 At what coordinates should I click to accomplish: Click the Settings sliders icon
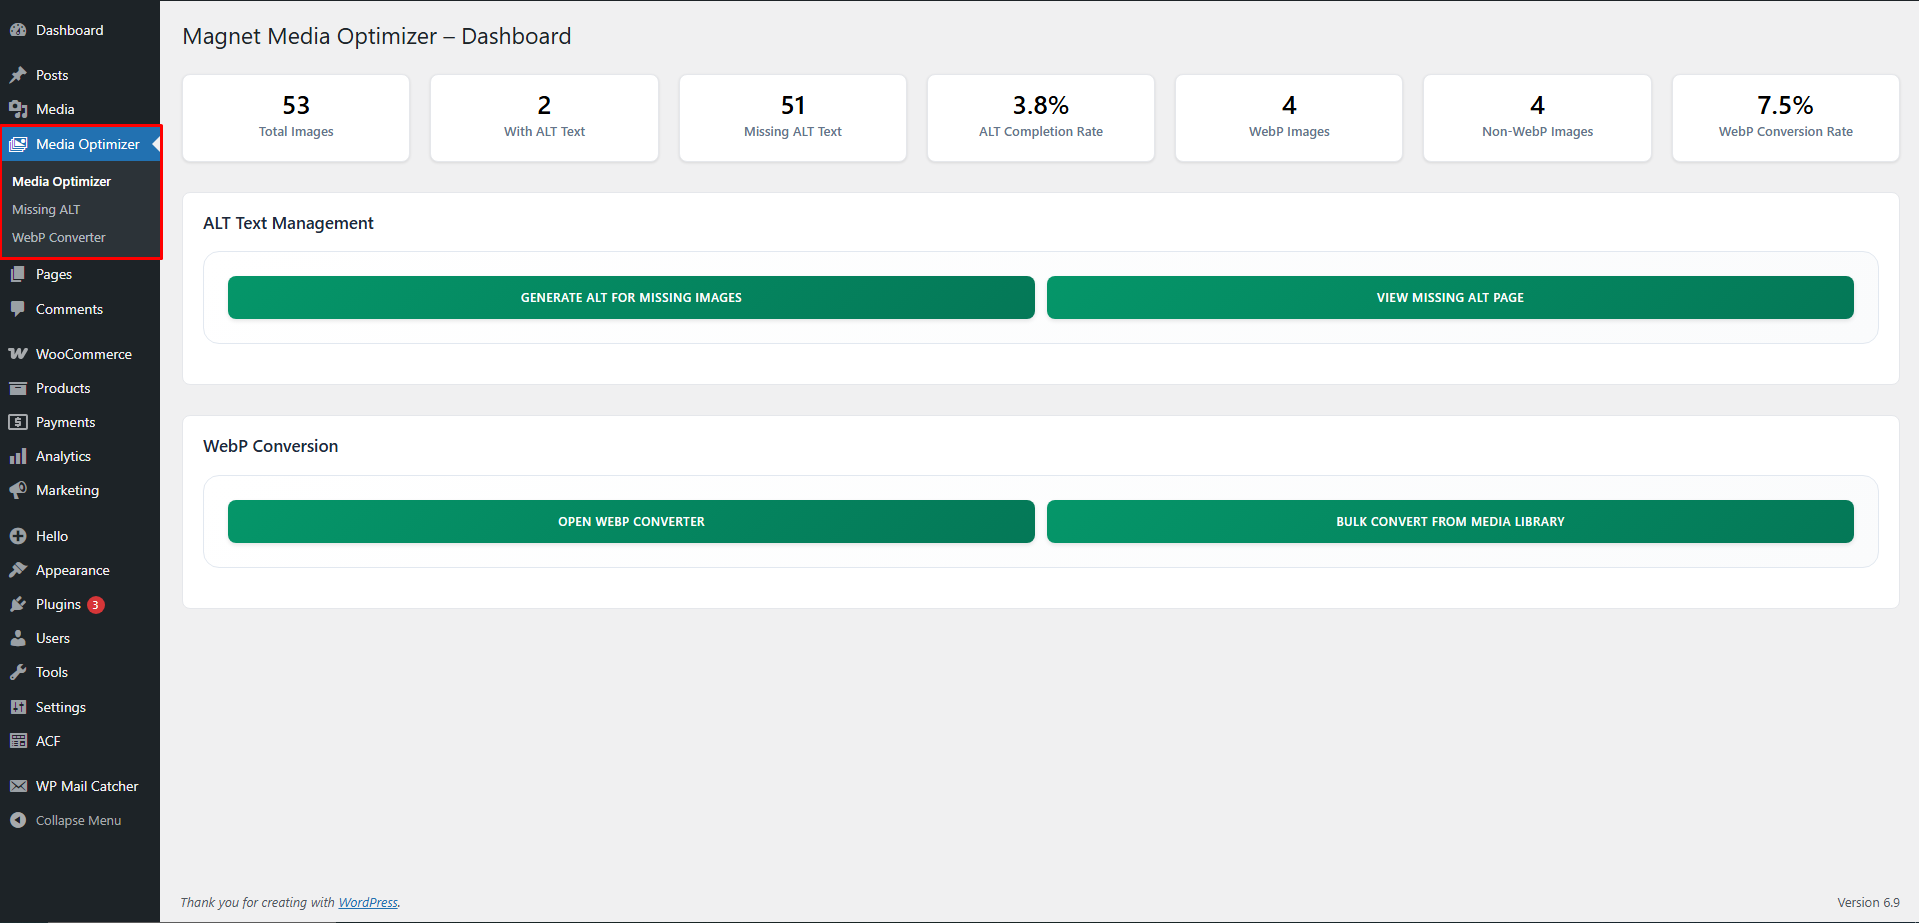point(18,707)
